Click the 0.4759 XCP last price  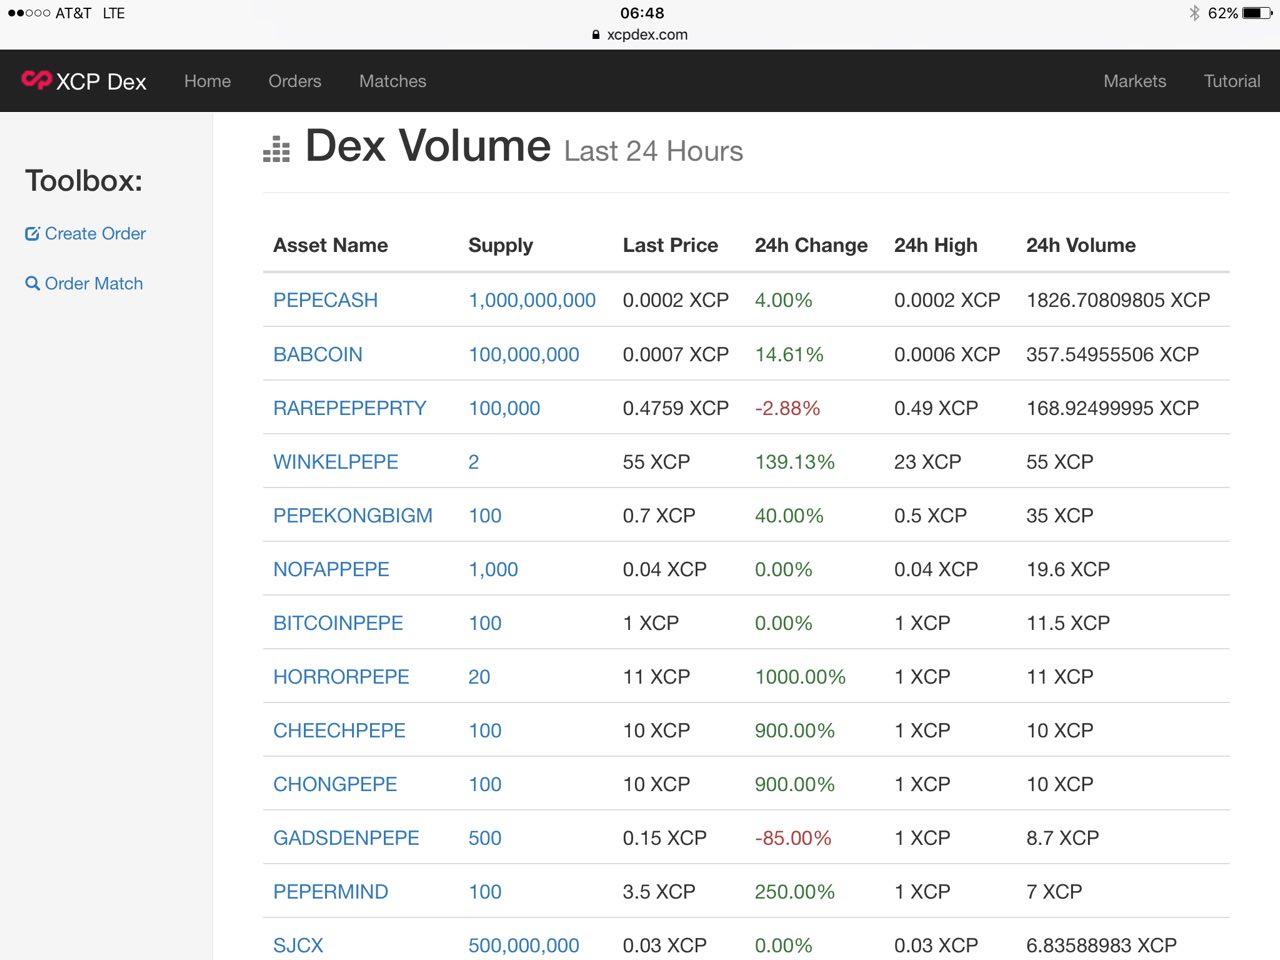(x=676, y=408)
